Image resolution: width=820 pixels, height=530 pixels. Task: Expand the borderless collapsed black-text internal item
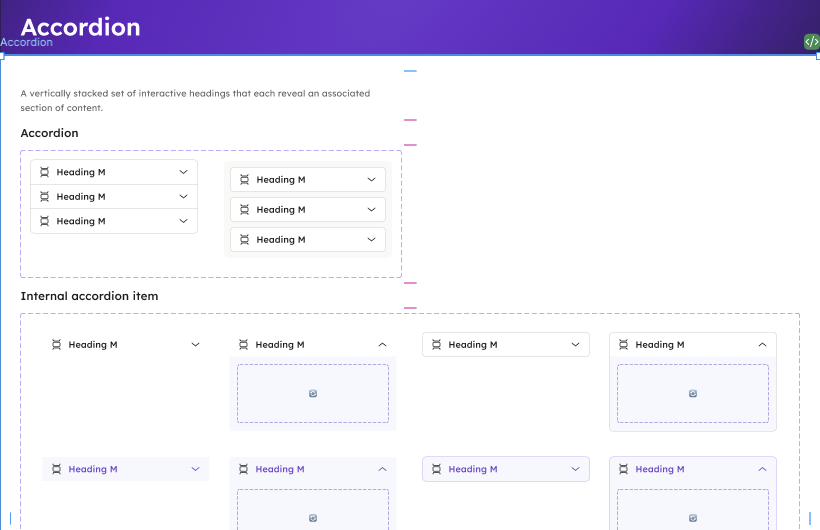(195, 345)
